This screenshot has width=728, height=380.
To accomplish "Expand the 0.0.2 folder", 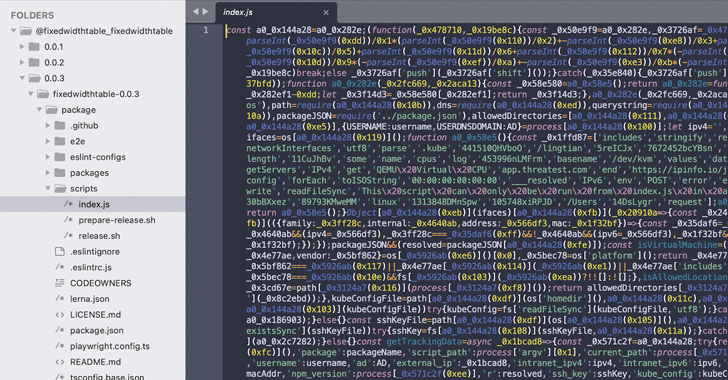I will pyautogui.click(x=22, y=62).
